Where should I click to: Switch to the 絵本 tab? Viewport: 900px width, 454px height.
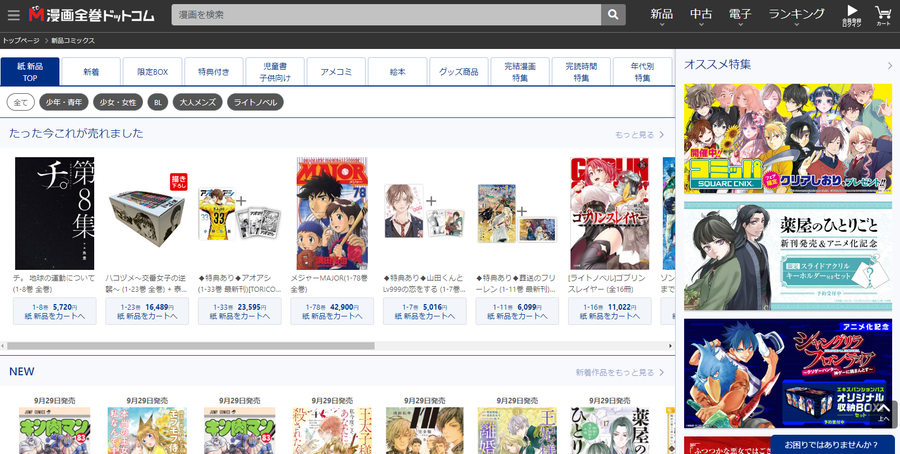(x=397, y=72)
